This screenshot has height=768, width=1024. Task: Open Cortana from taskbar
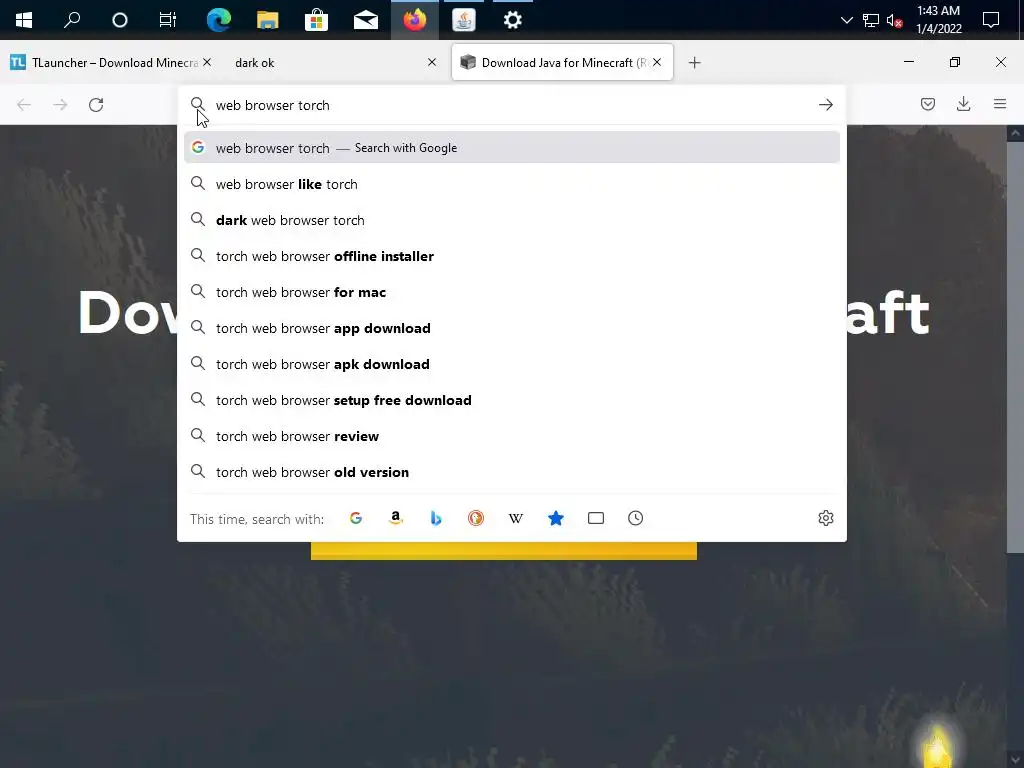click(120, 20)
